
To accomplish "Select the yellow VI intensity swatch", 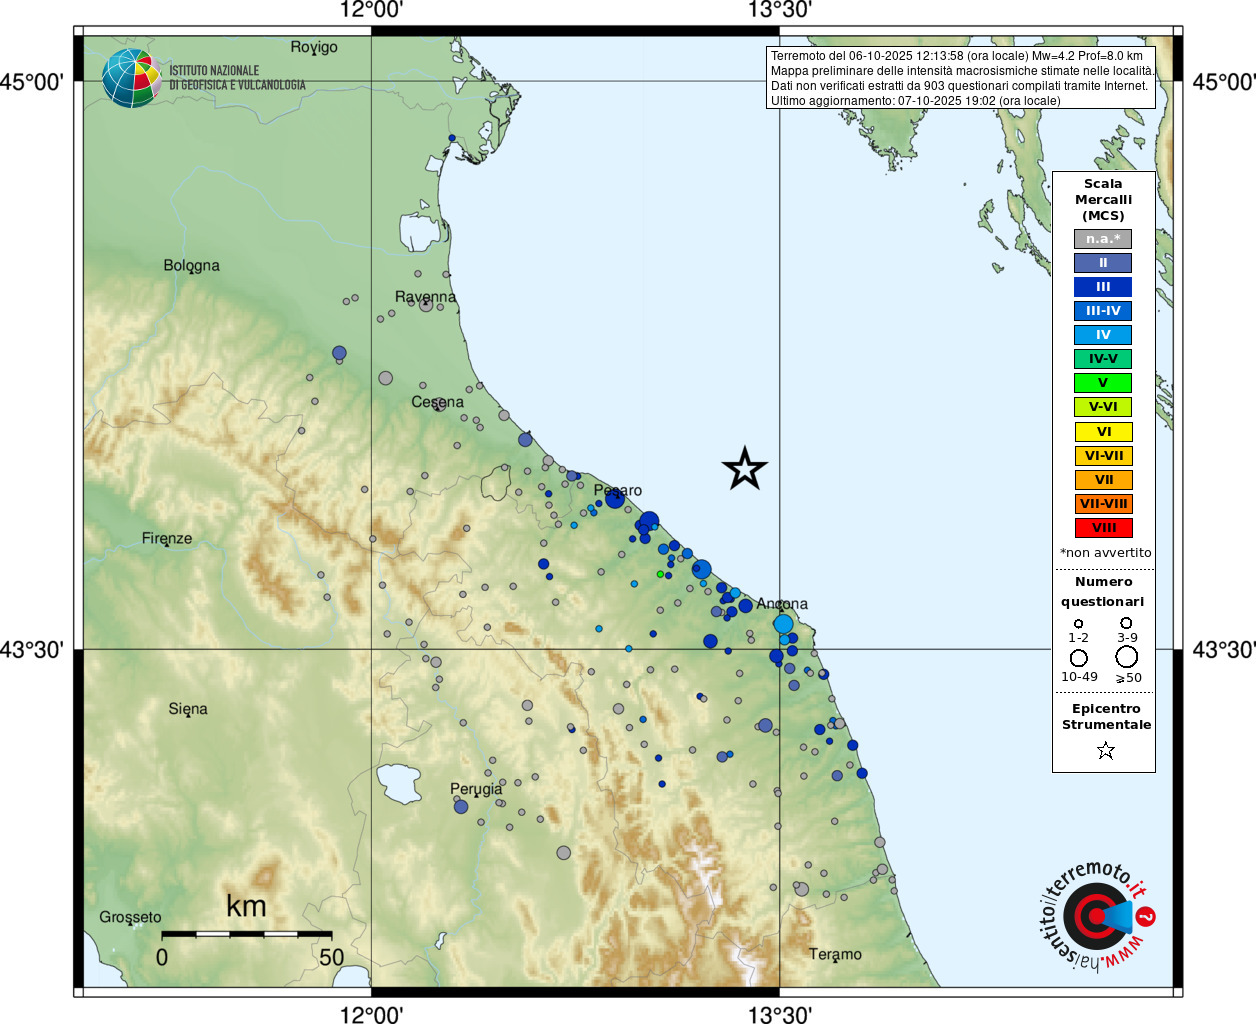I will click(1103, 432).
